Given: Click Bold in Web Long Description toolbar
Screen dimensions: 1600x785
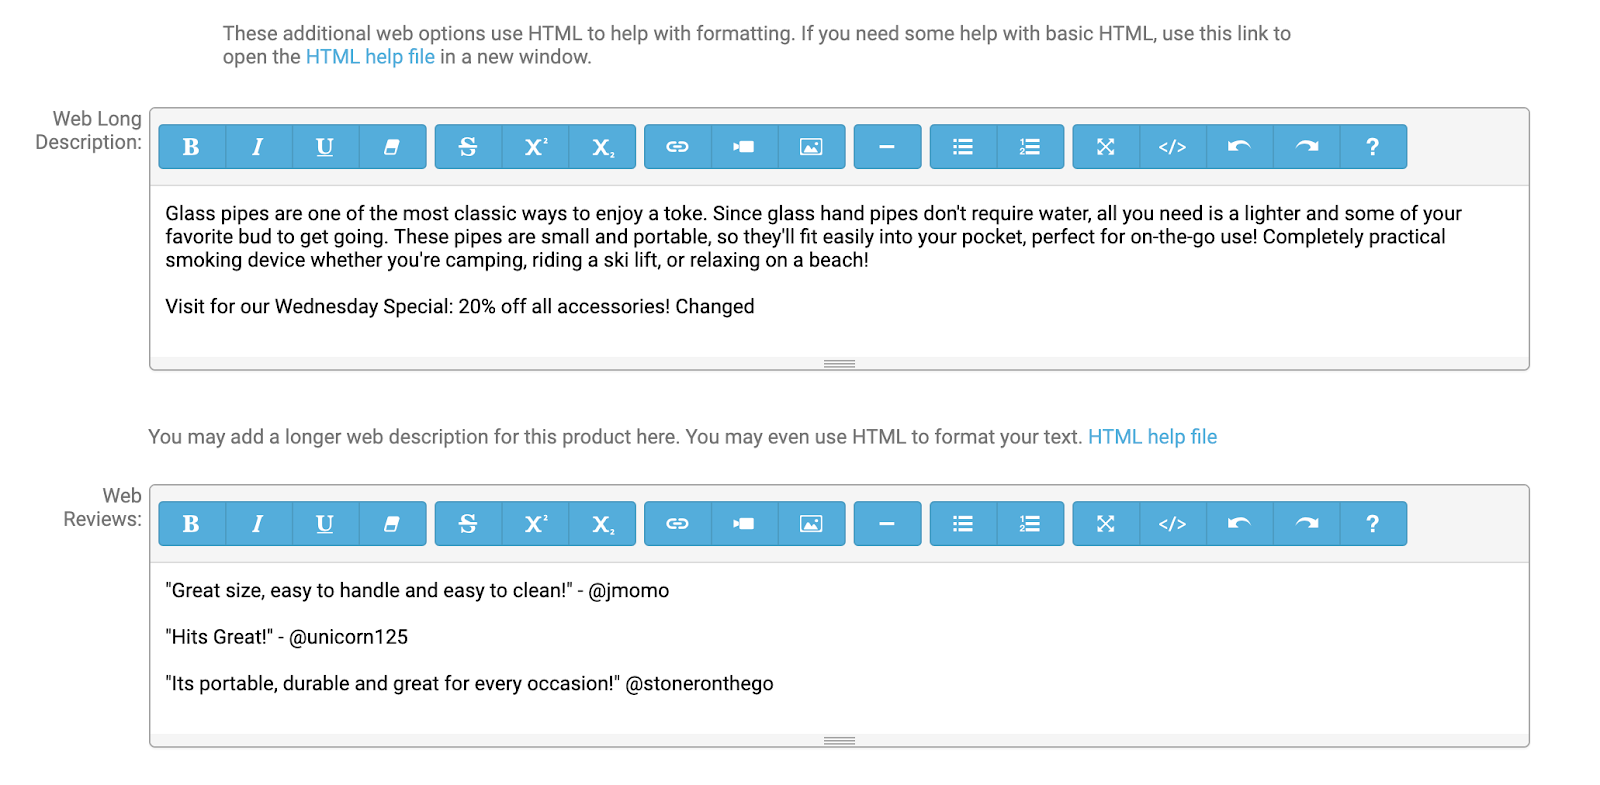Looking at the screenshot, I should point(191,147).
